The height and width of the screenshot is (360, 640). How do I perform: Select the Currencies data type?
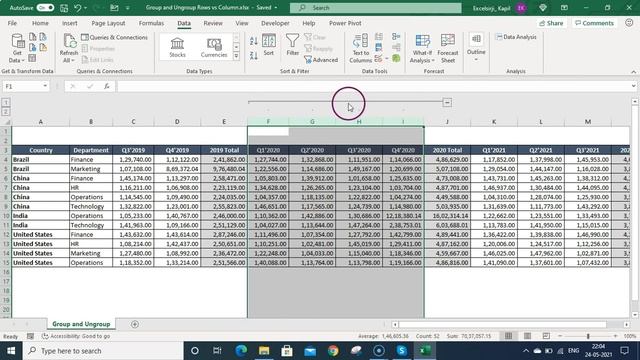click(214, 47)
